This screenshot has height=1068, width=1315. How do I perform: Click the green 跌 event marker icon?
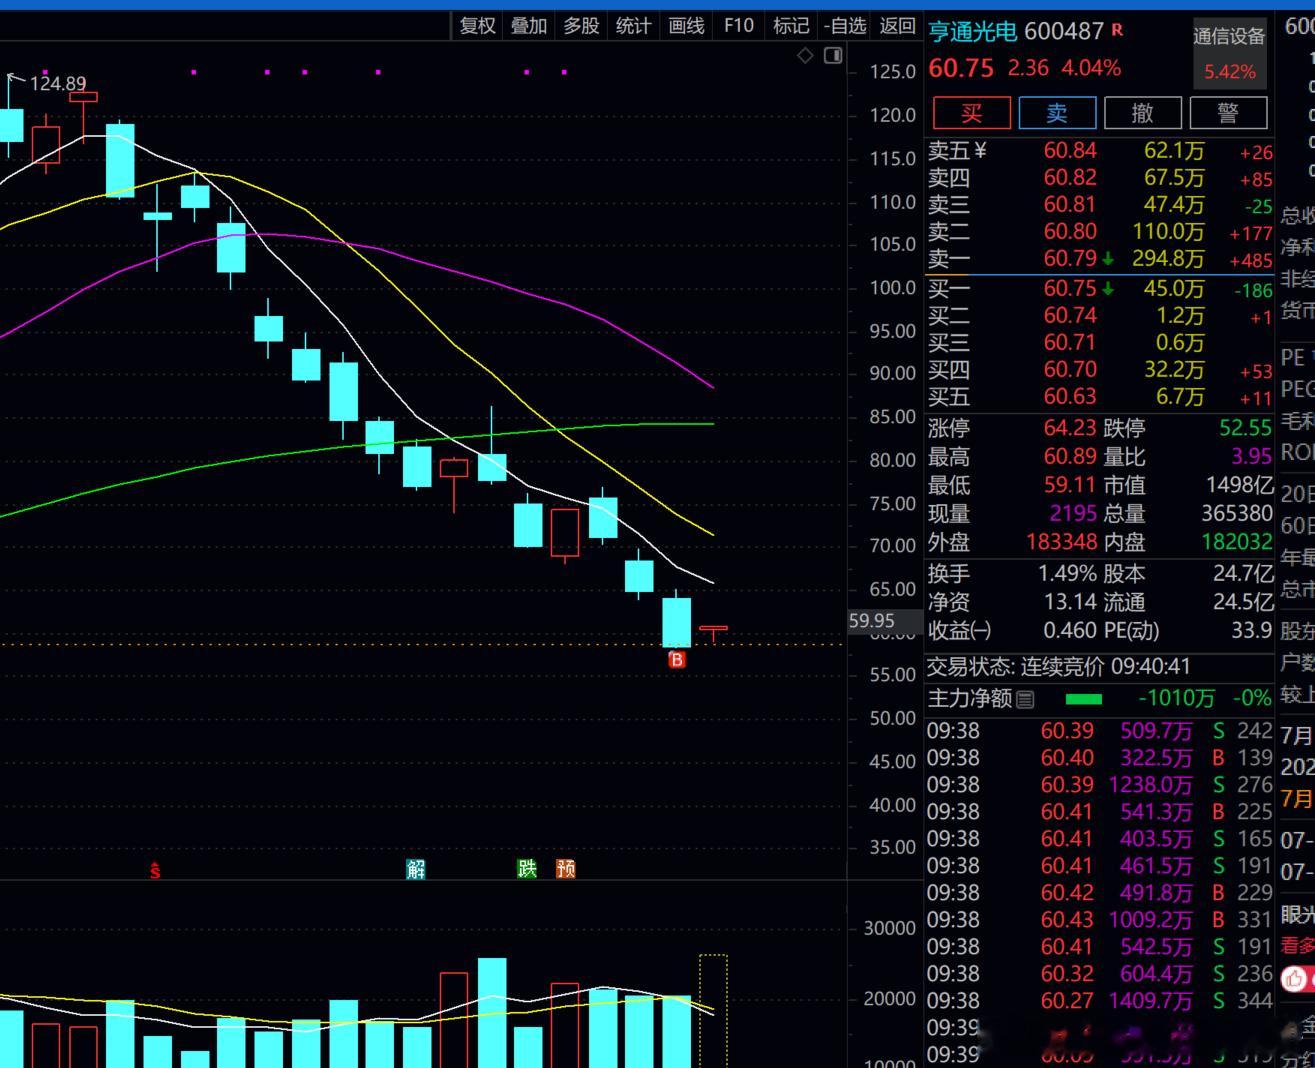point(527,868)
